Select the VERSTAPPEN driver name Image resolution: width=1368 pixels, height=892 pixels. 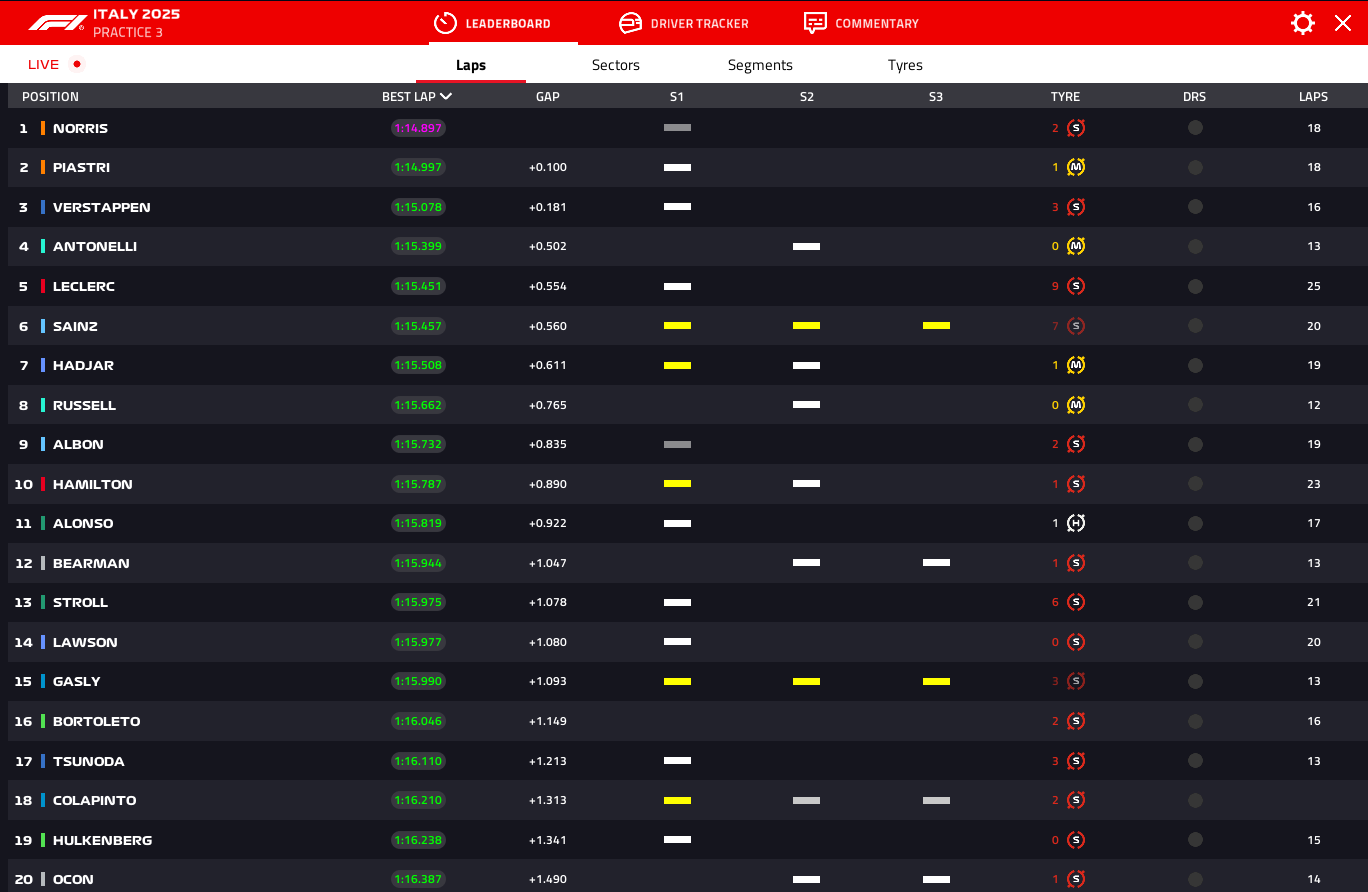point(102,207)
